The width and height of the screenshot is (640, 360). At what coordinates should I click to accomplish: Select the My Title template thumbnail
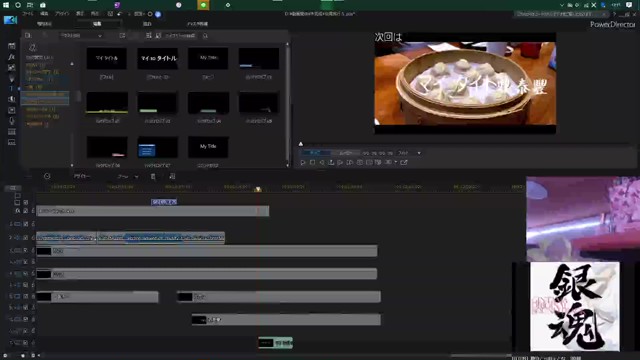coord(208,147)
